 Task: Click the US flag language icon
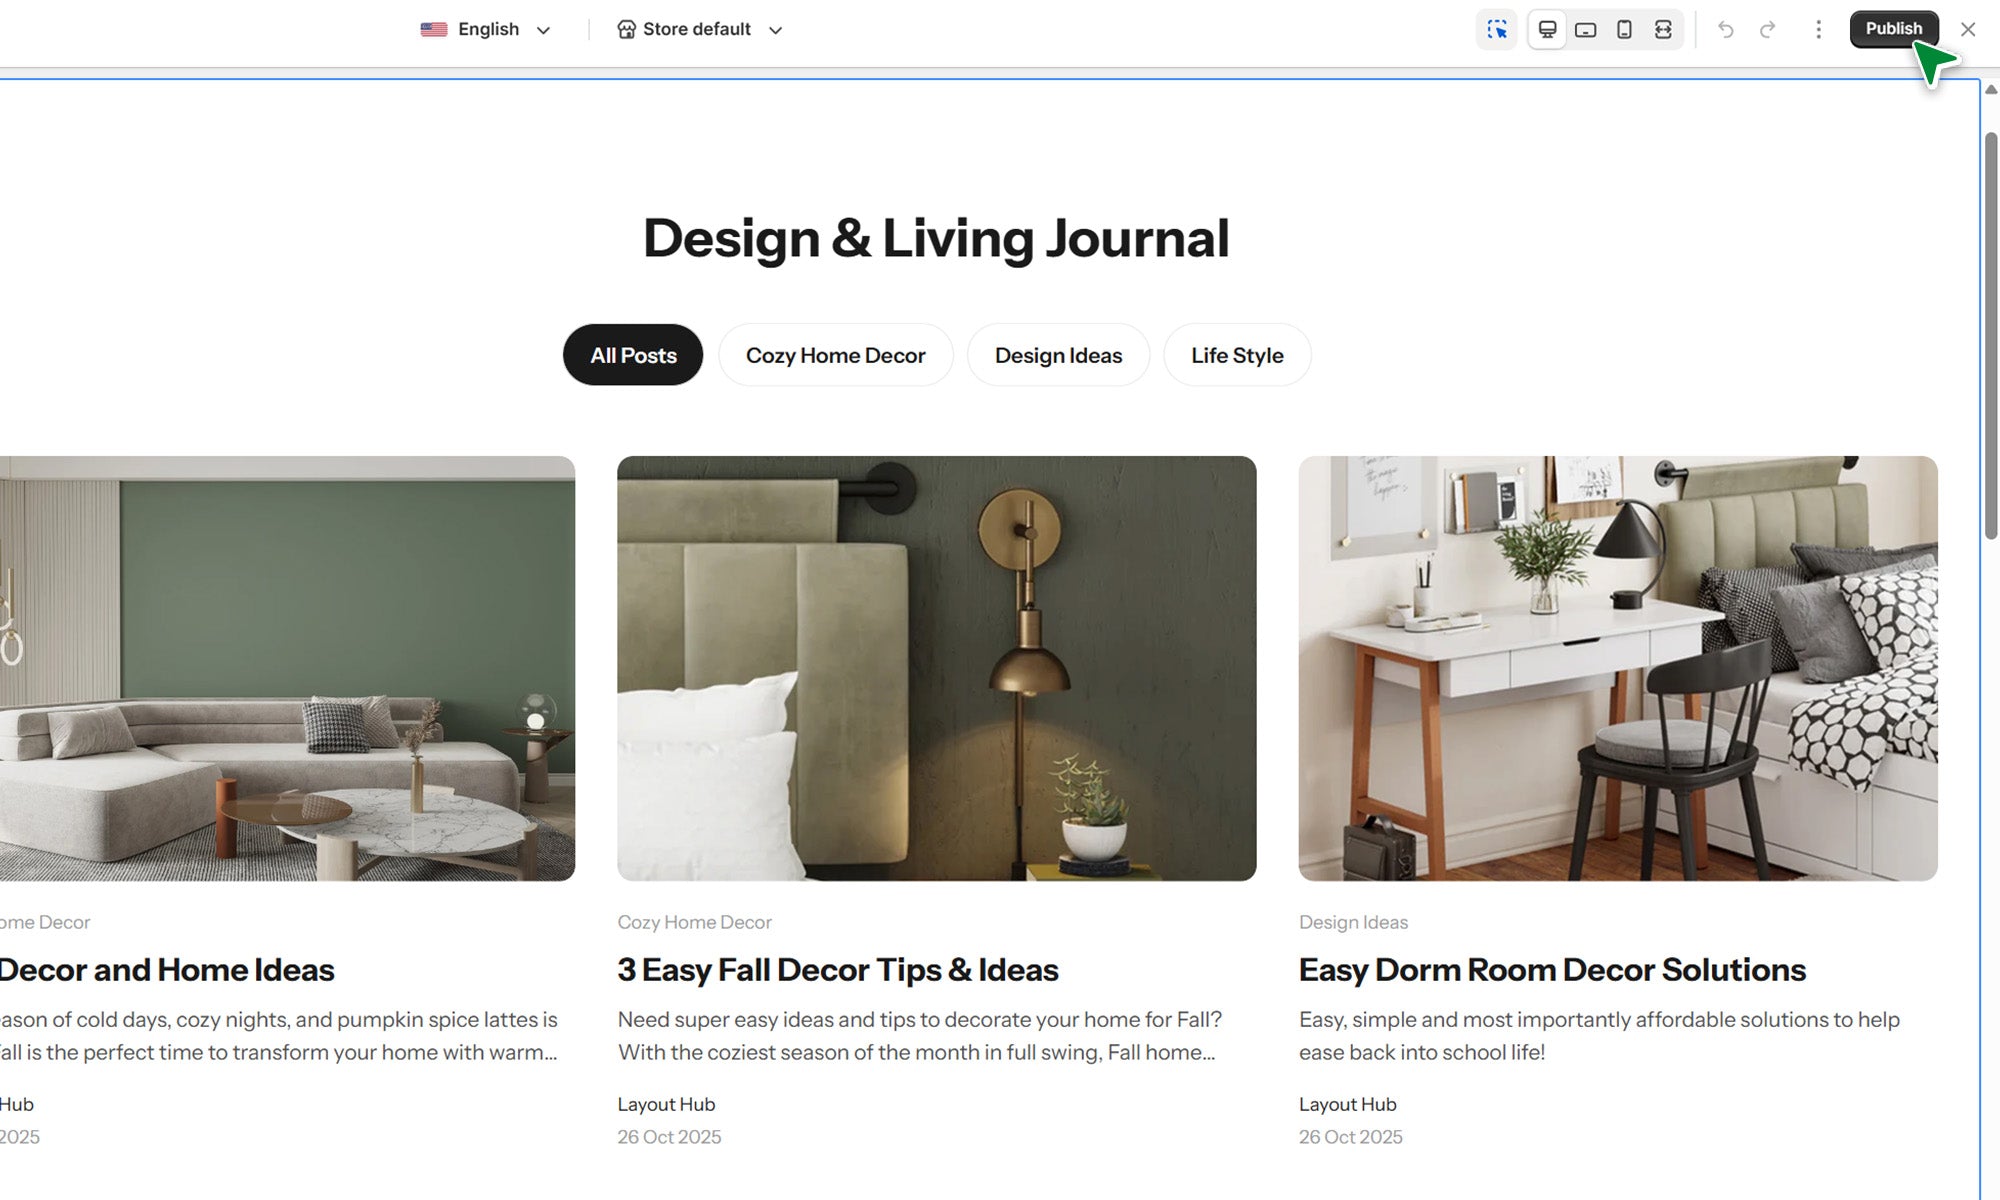pyautogui.click(x=434, y=29)
